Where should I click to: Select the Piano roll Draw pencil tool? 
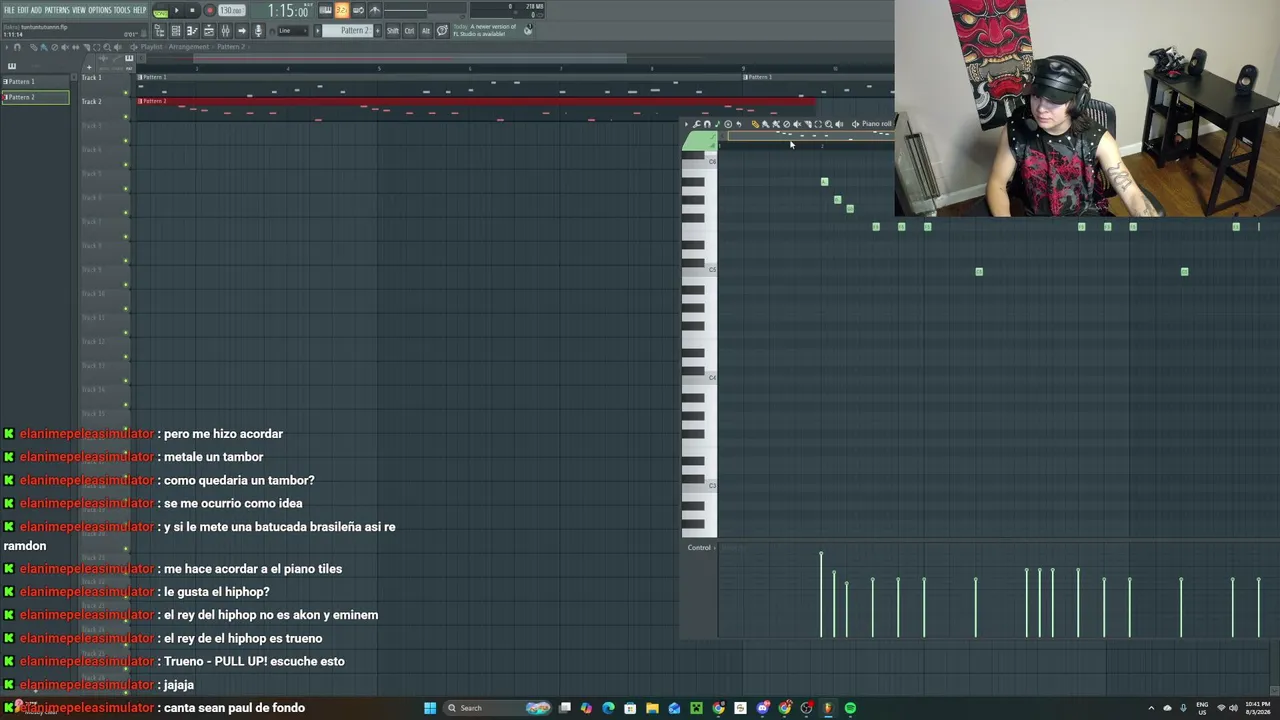755,124
